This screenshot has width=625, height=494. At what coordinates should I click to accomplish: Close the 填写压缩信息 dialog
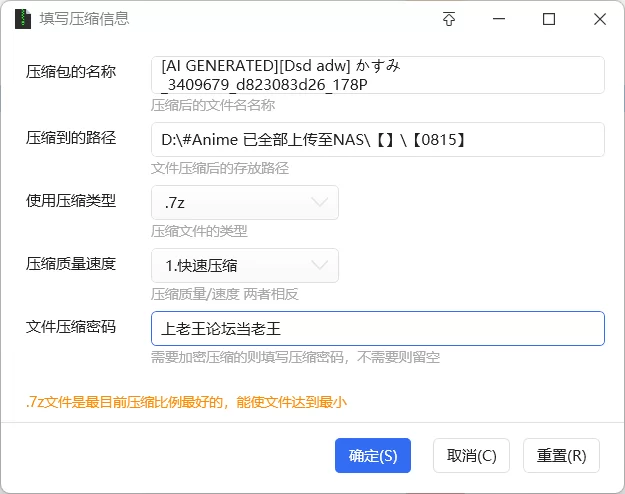click(599, 19)
